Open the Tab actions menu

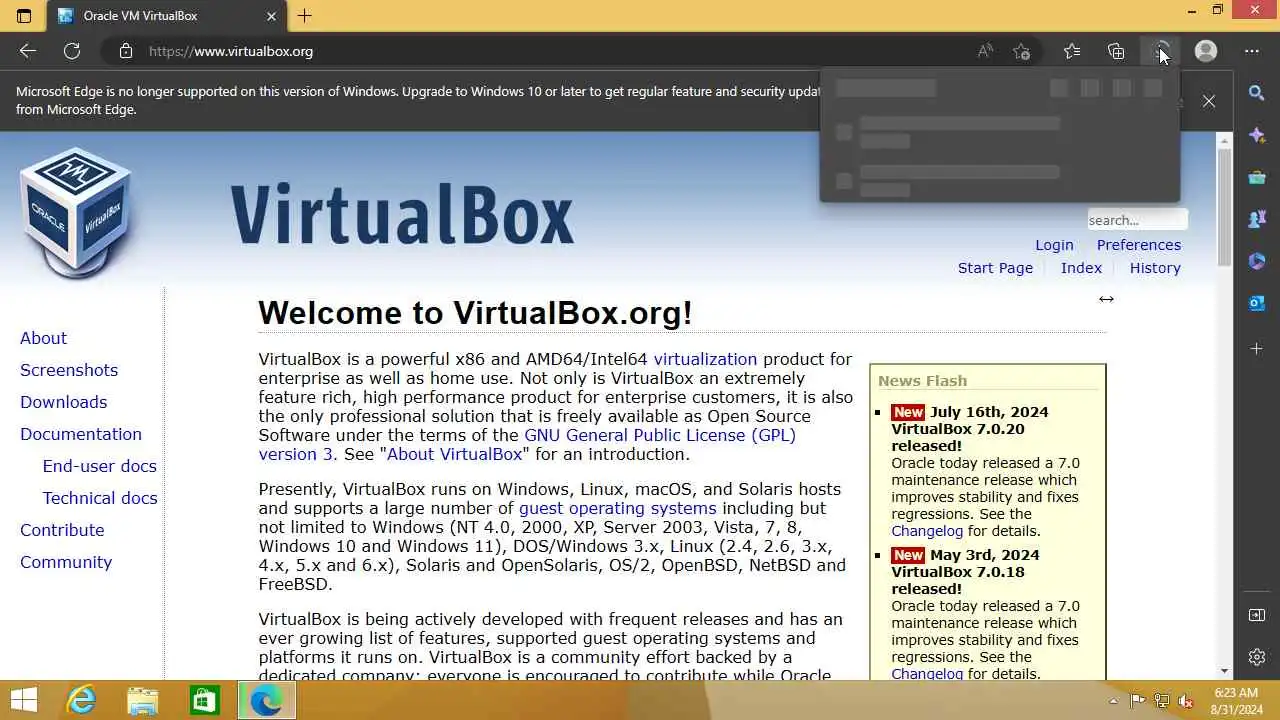24,16
